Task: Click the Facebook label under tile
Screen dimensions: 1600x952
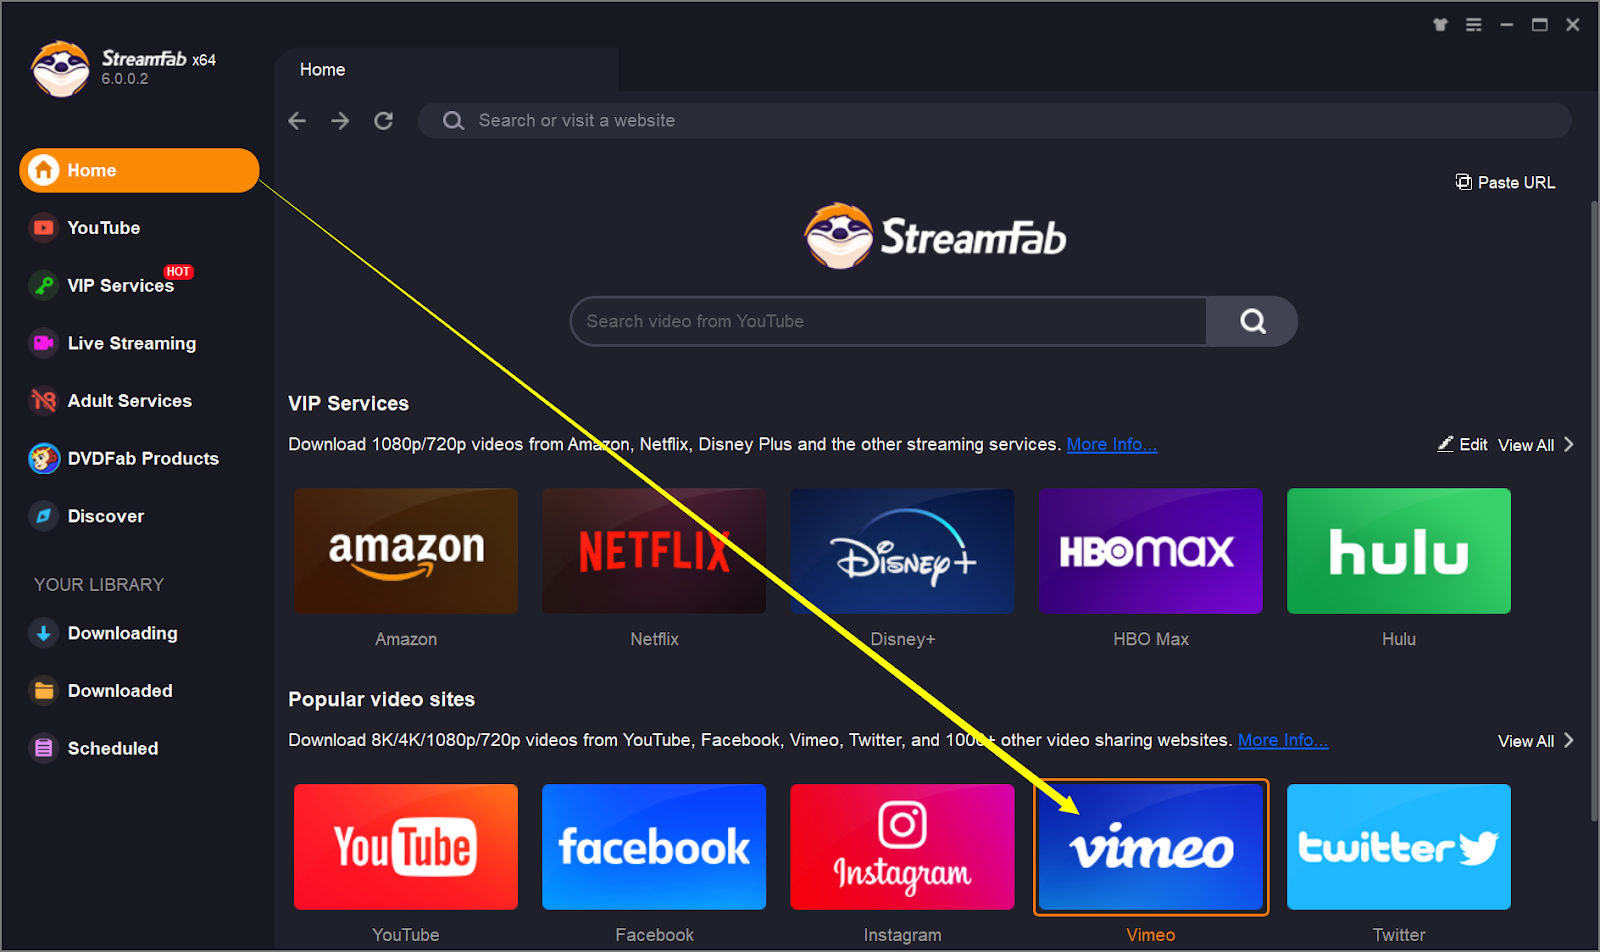Action: tap(654, 935)
